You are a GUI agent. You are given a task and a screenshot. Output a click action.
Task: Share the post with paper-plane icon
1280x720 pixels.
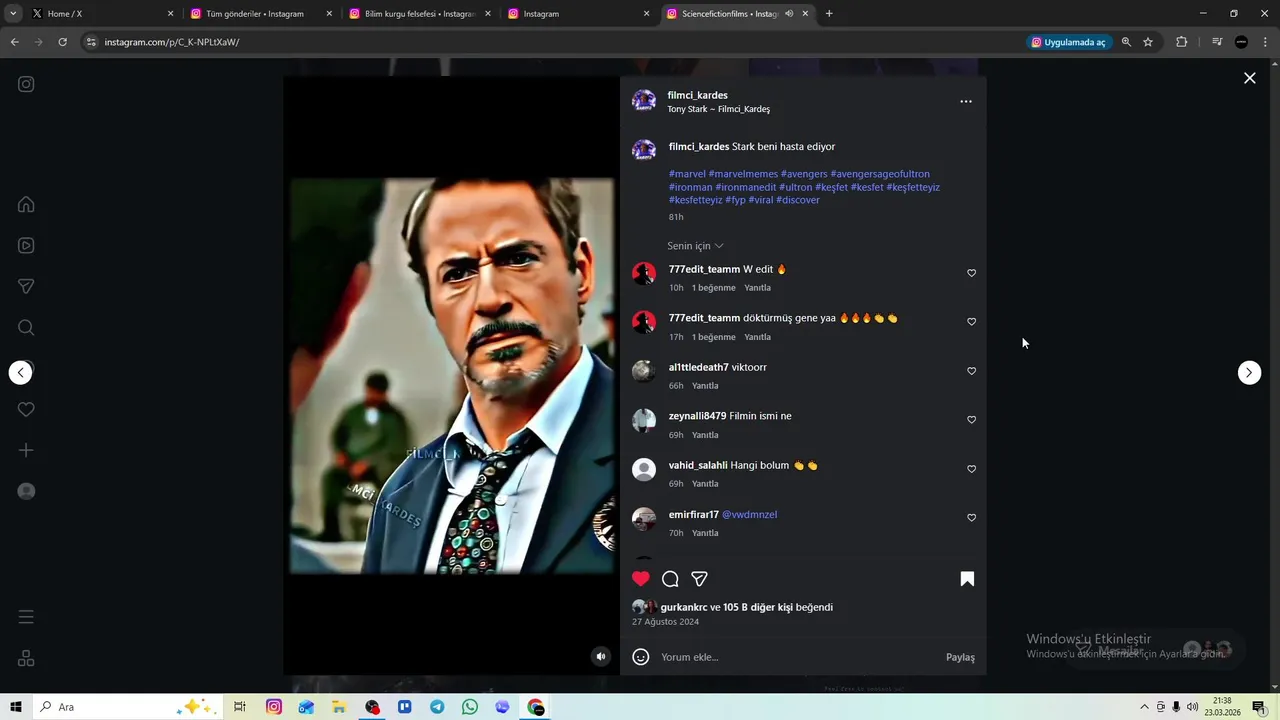(700, 578)
